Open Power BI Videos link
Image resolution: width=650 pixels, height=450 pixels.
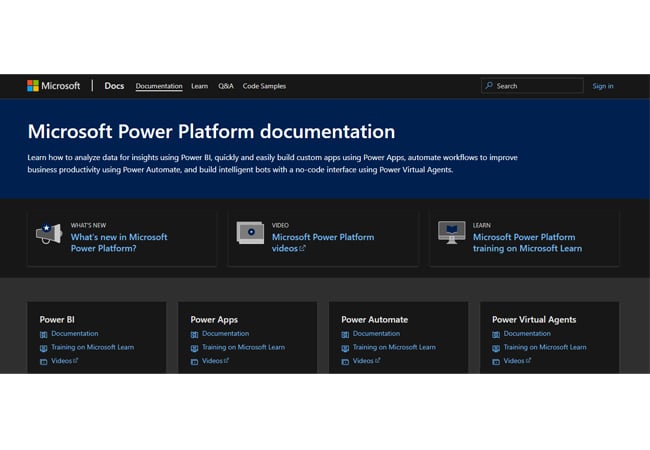click(64, 361)
